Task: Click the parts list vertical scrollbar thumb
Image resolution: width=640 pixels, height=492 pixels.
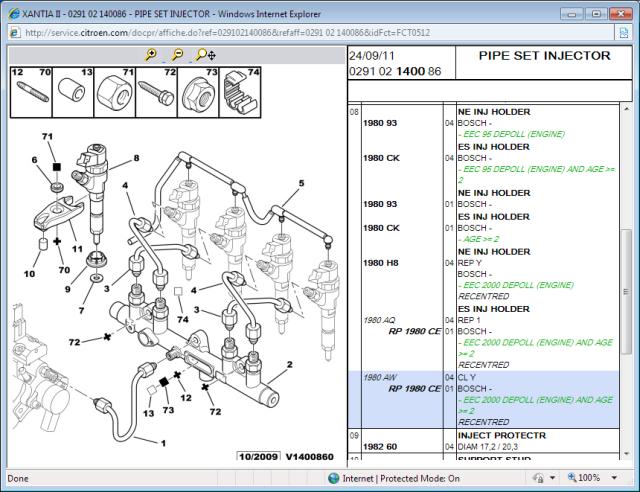Action: (627, 292)
